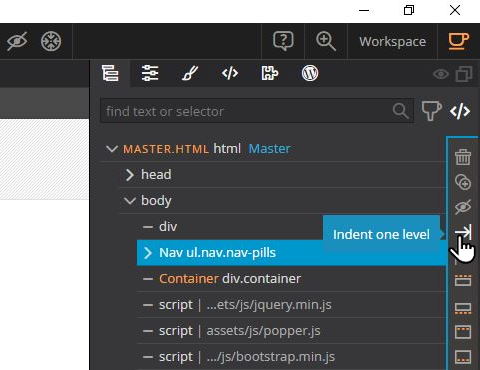Collapse the MASTER.HTML html node
480x370 pixels.
pos(112,149)
